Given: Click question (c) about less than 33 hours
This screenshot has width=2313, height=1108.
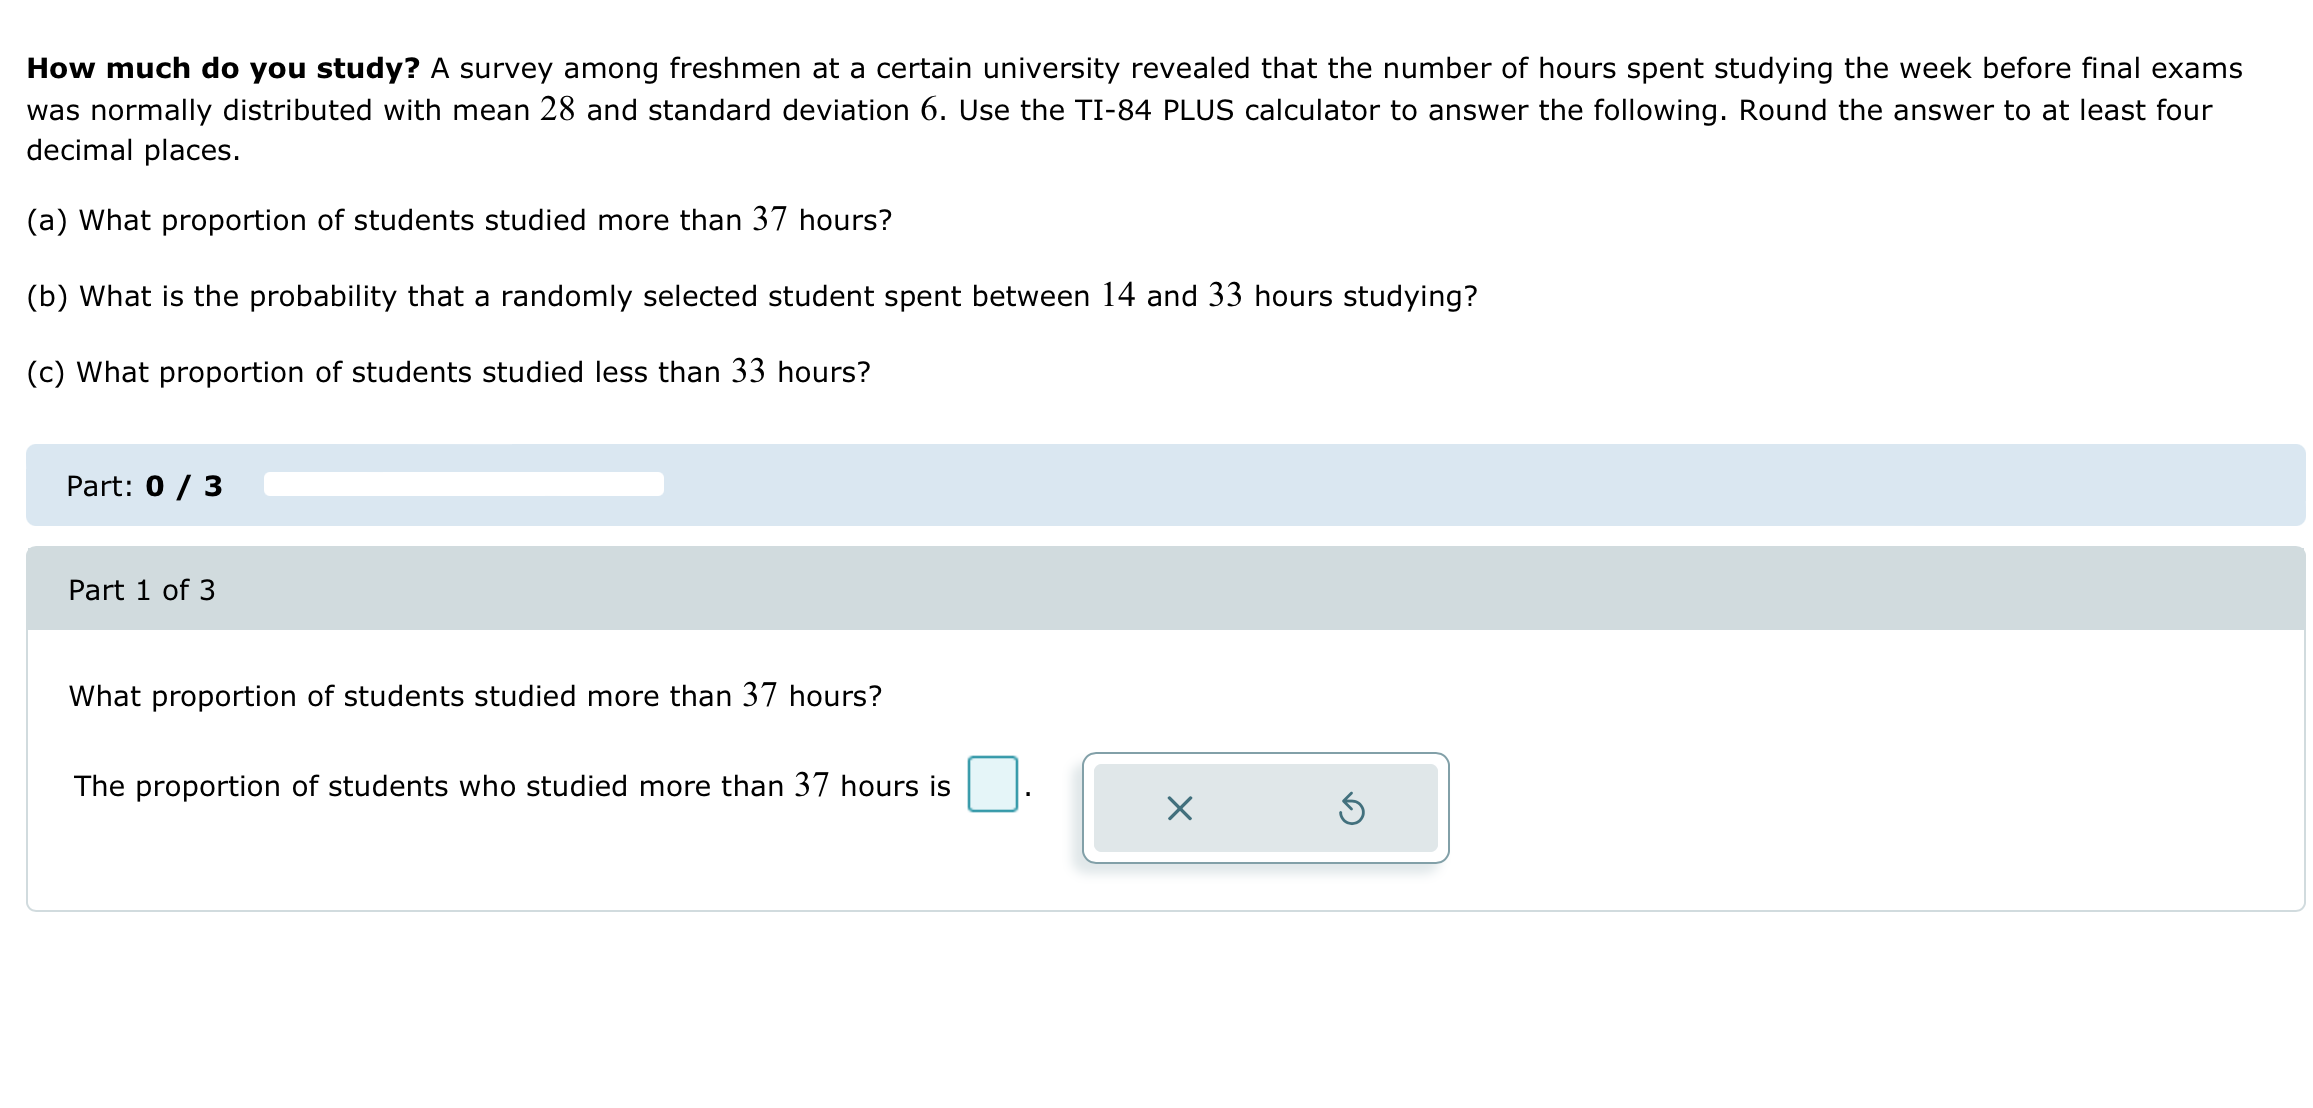Looking at the screenshot, I should (449, 371).
